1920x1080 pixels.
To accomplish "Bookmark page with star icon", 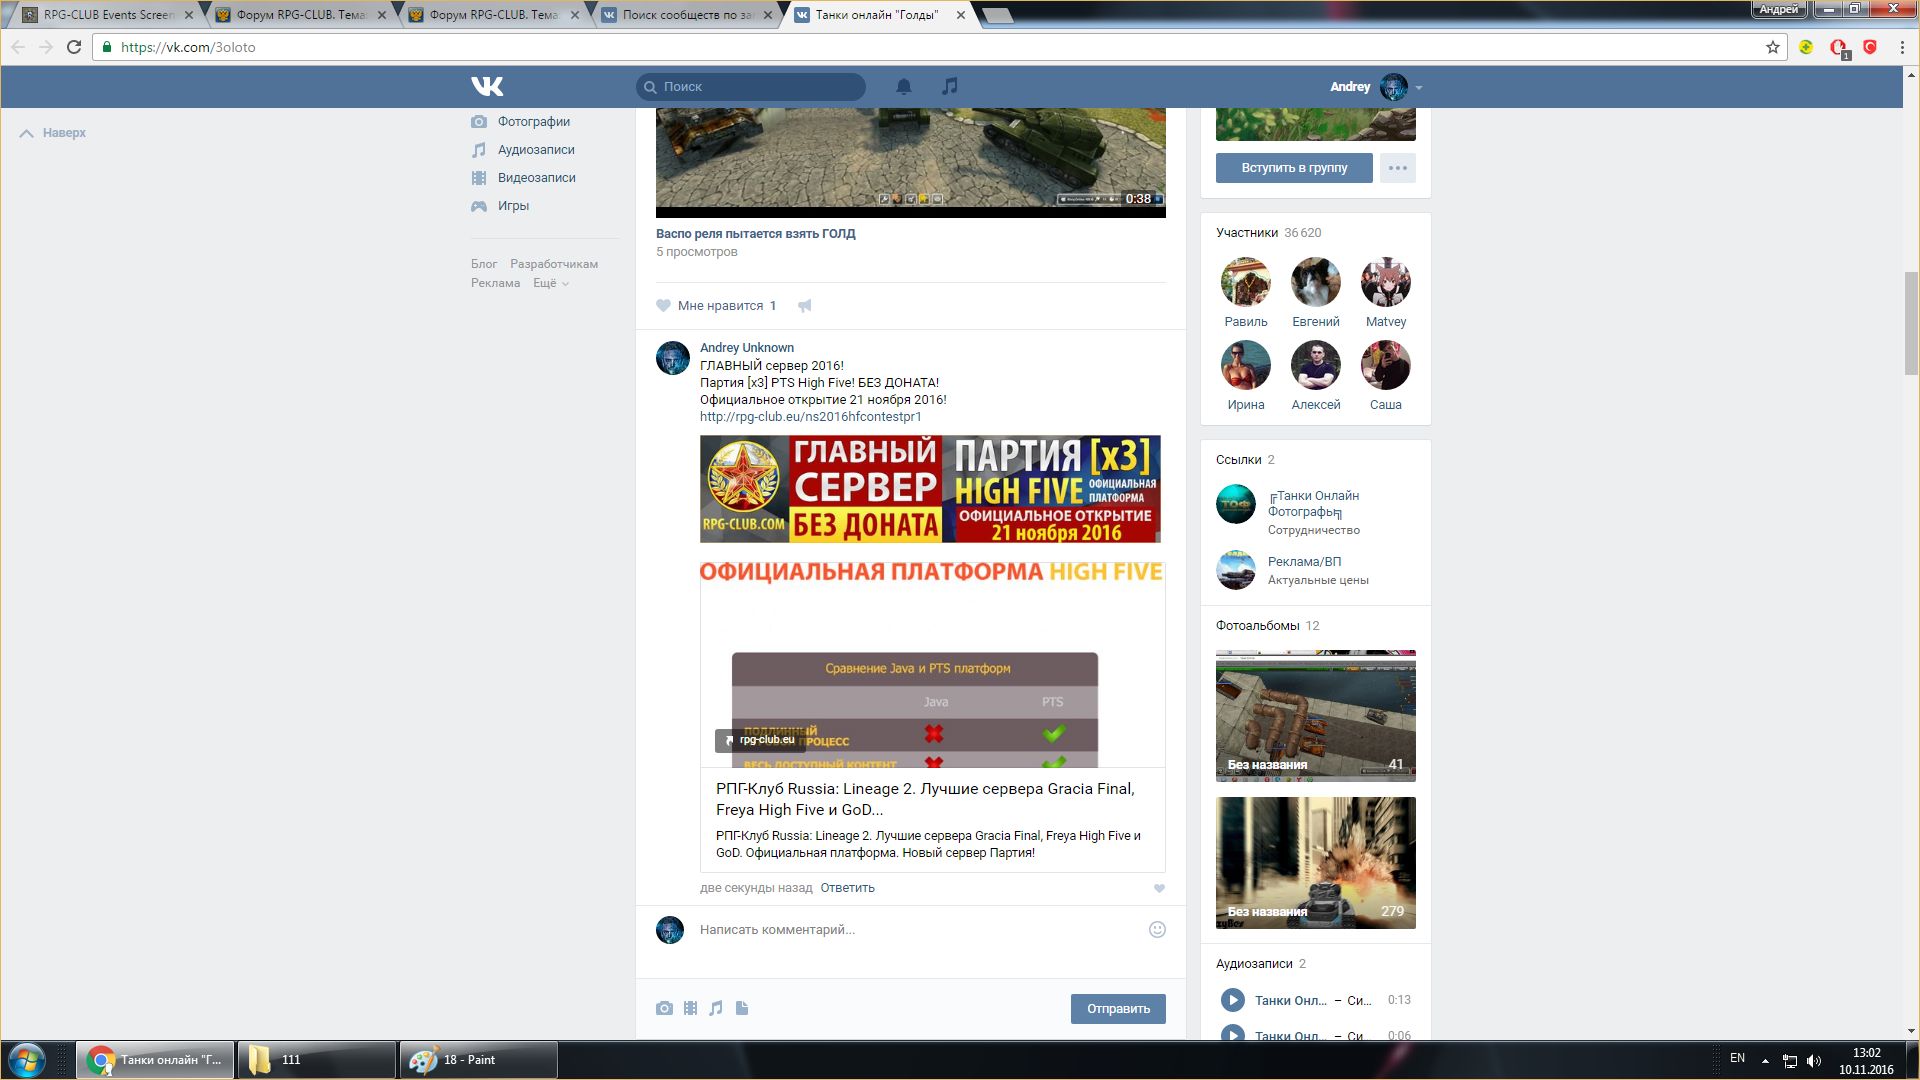I will tap(1773, 47).
